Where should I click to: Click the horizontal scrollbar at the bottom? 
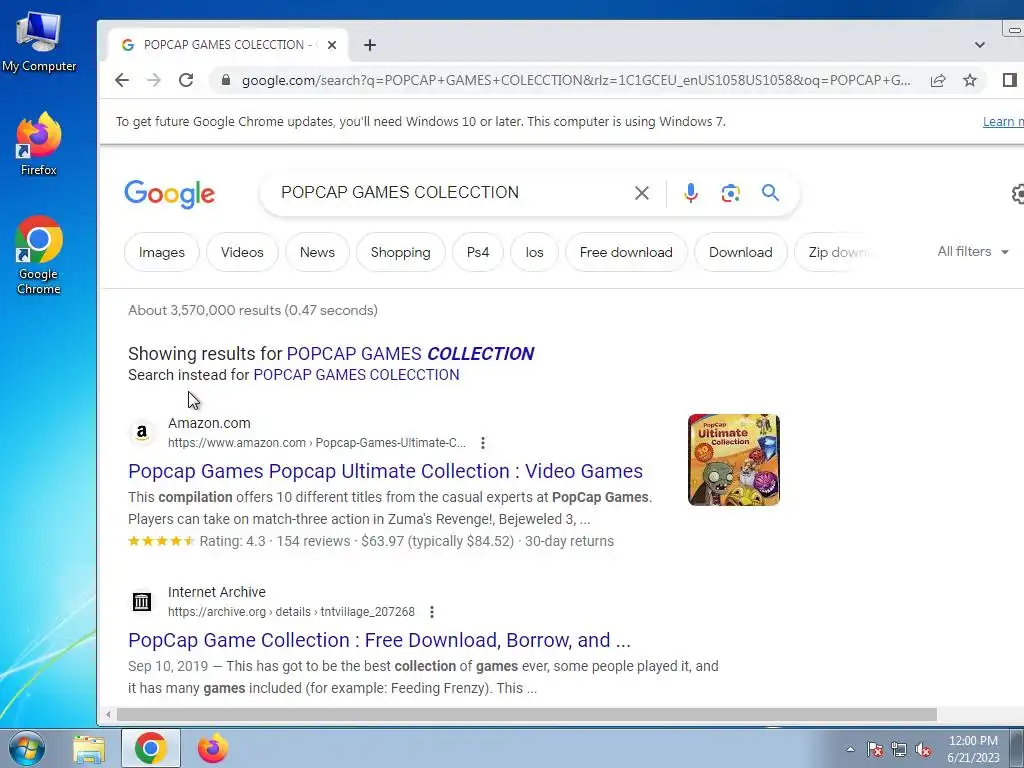526,714
